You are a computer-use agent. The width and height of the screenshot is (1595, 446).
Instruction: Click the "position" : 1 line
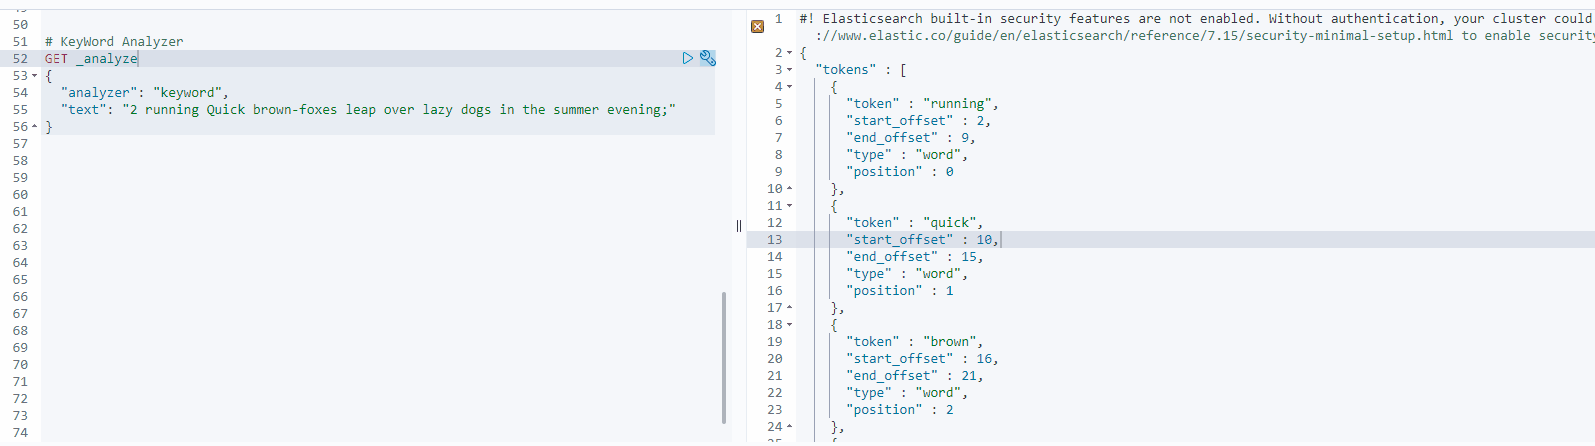click(x=900, y=291)
